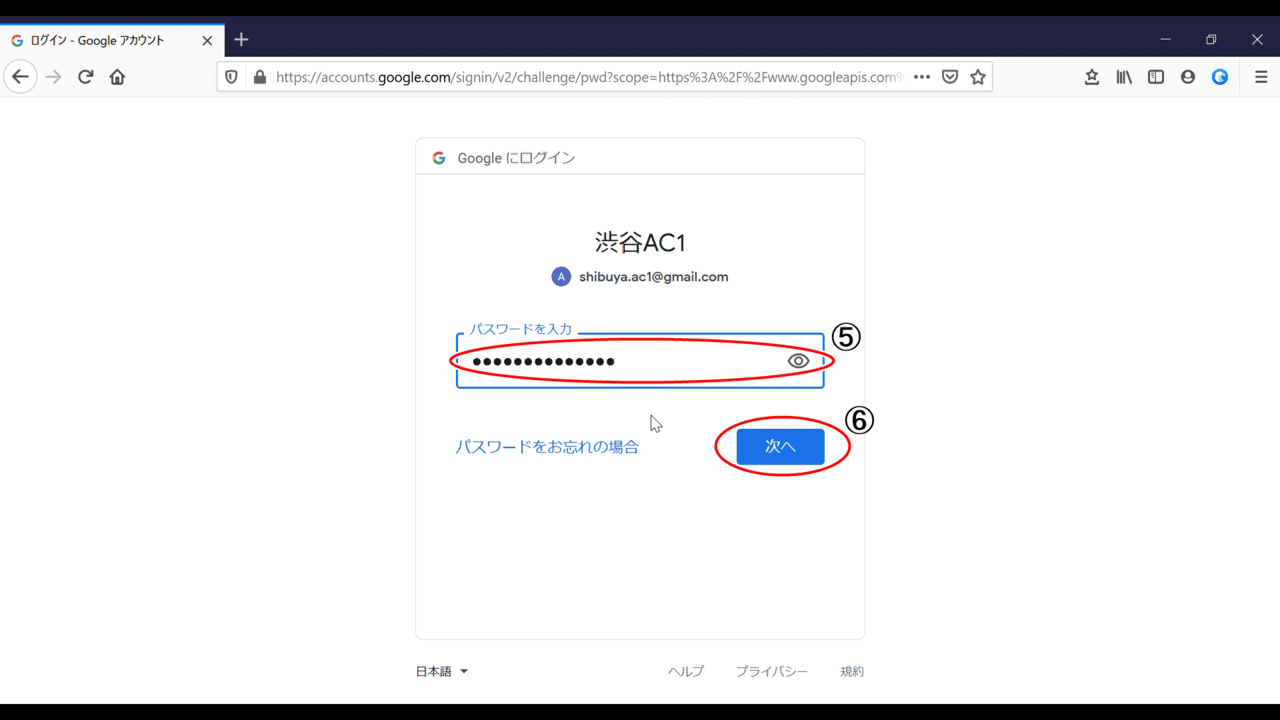
Task: Go back with the browser back arrow
Action: click(20, 77)
